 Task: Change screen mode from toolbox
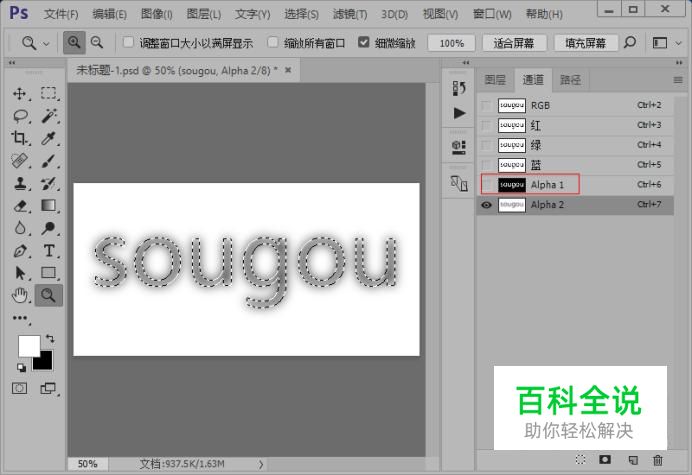[x=48, y=388]
